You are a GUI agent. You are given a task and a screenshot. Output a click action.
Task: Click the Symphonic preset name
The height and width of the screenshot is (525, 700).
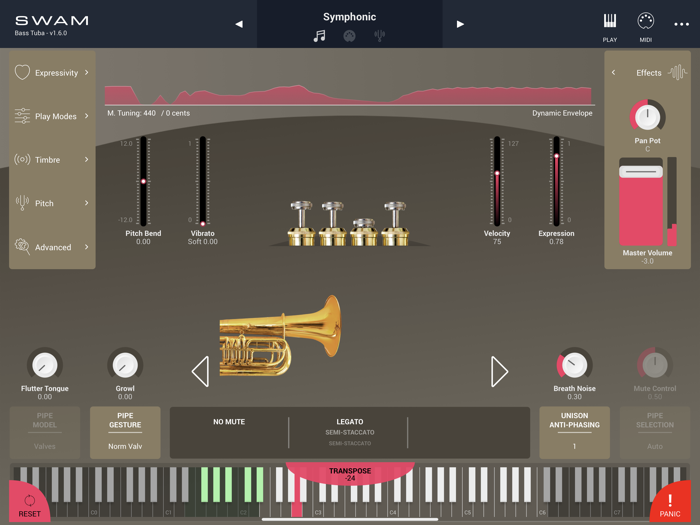click(x=350, y=17)
